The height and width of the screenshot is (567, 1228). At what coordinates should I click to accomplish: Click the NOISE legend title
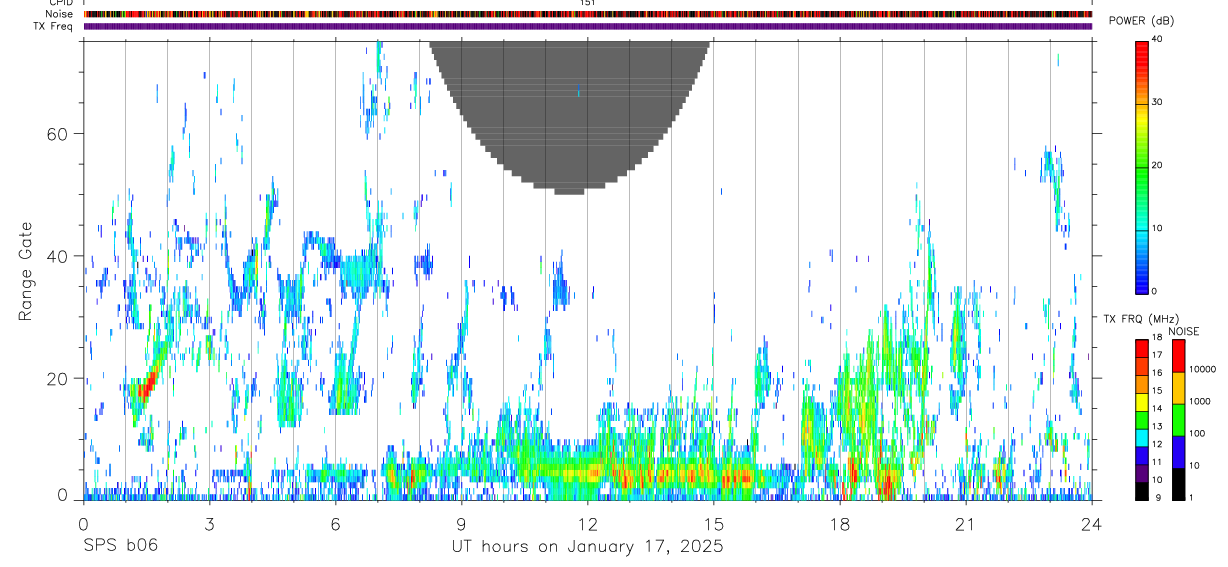click(x=1183, y=331)
